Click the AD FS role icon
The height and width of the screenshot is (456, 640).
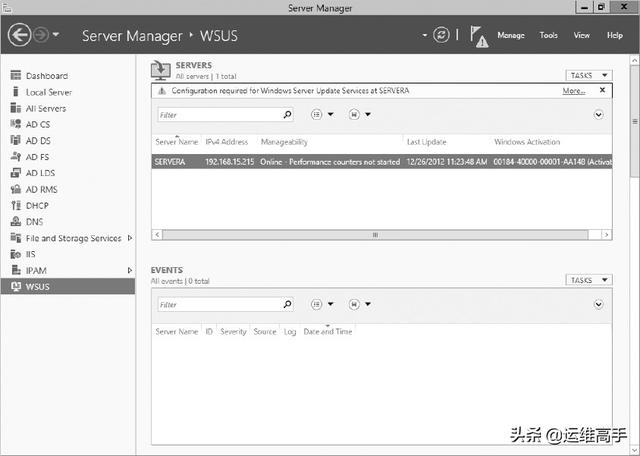16,156
